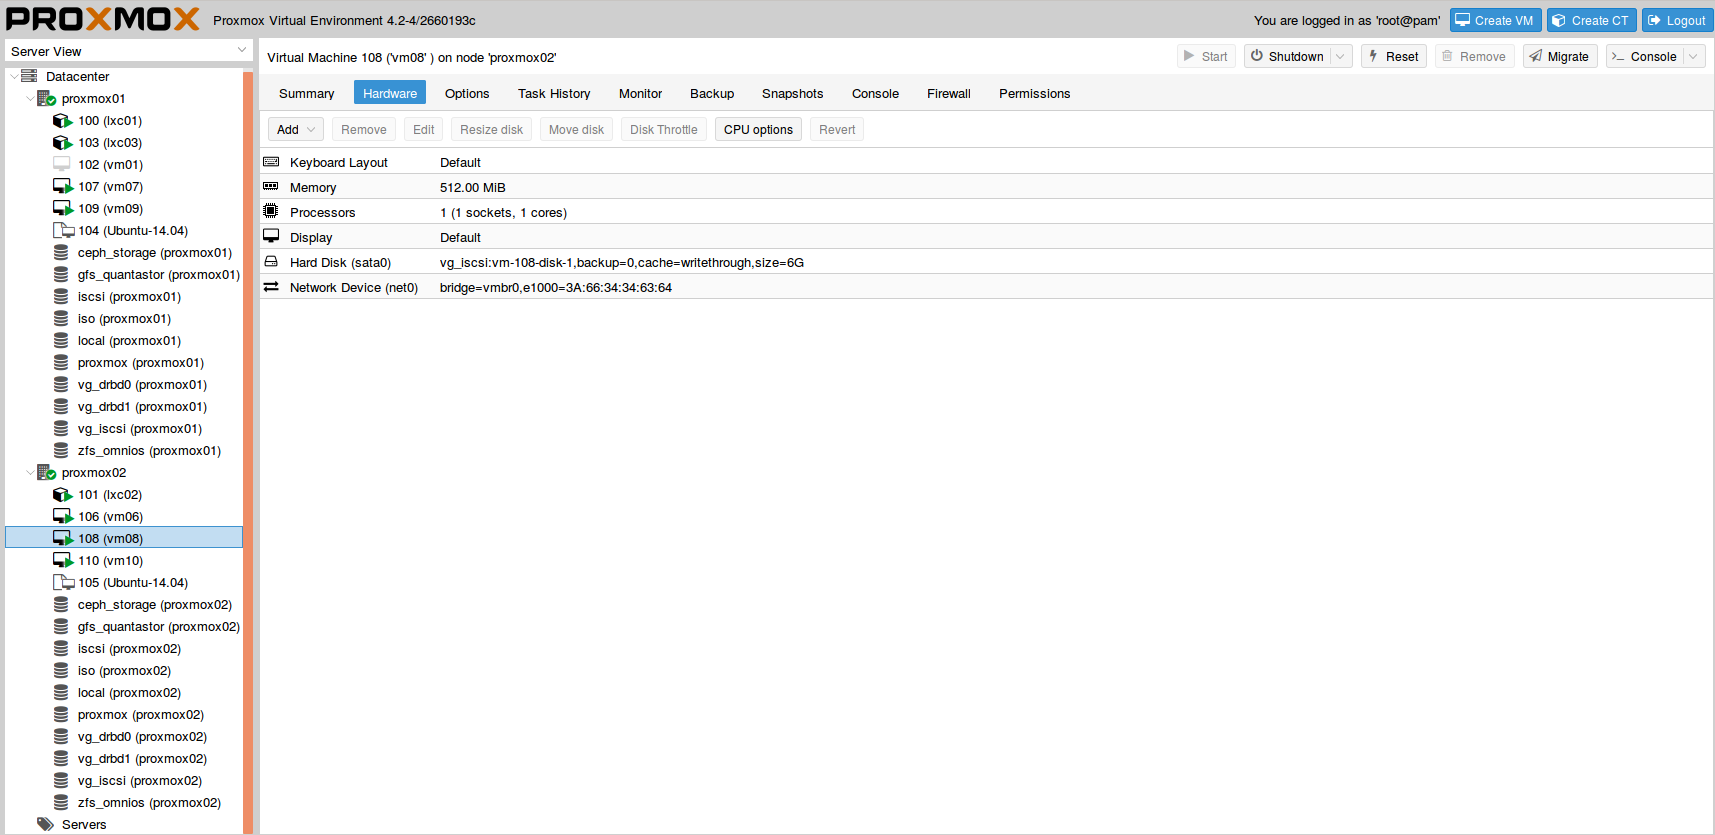Click the Servers tag icon in tree
Viewport: 1715px width, 835px height.
click(x=45, y=825)
